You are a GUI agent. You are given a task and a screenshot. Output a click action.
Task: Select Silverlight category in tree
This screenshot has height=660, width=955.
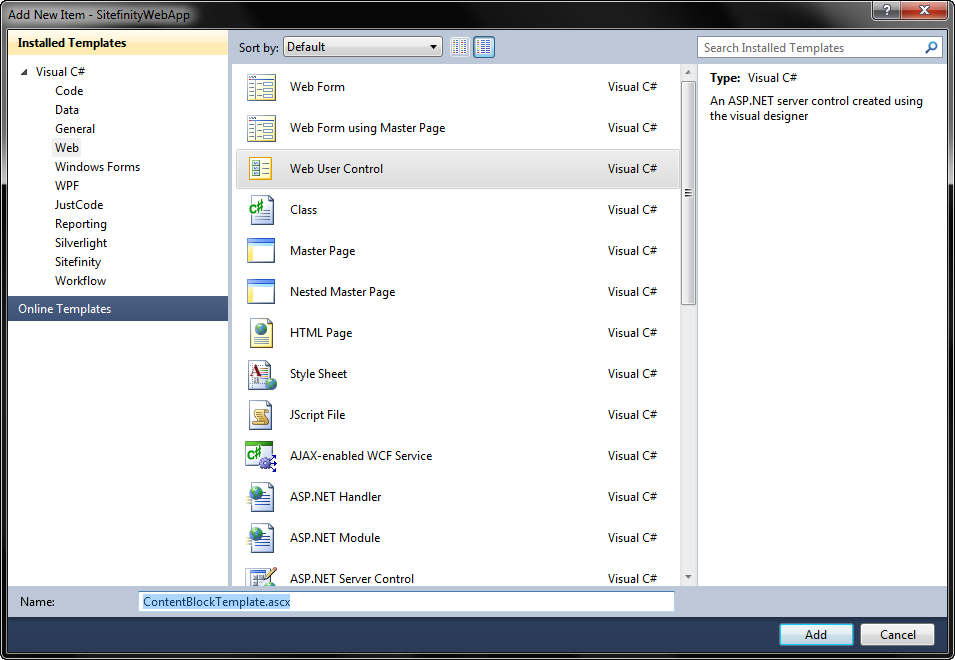81,243
